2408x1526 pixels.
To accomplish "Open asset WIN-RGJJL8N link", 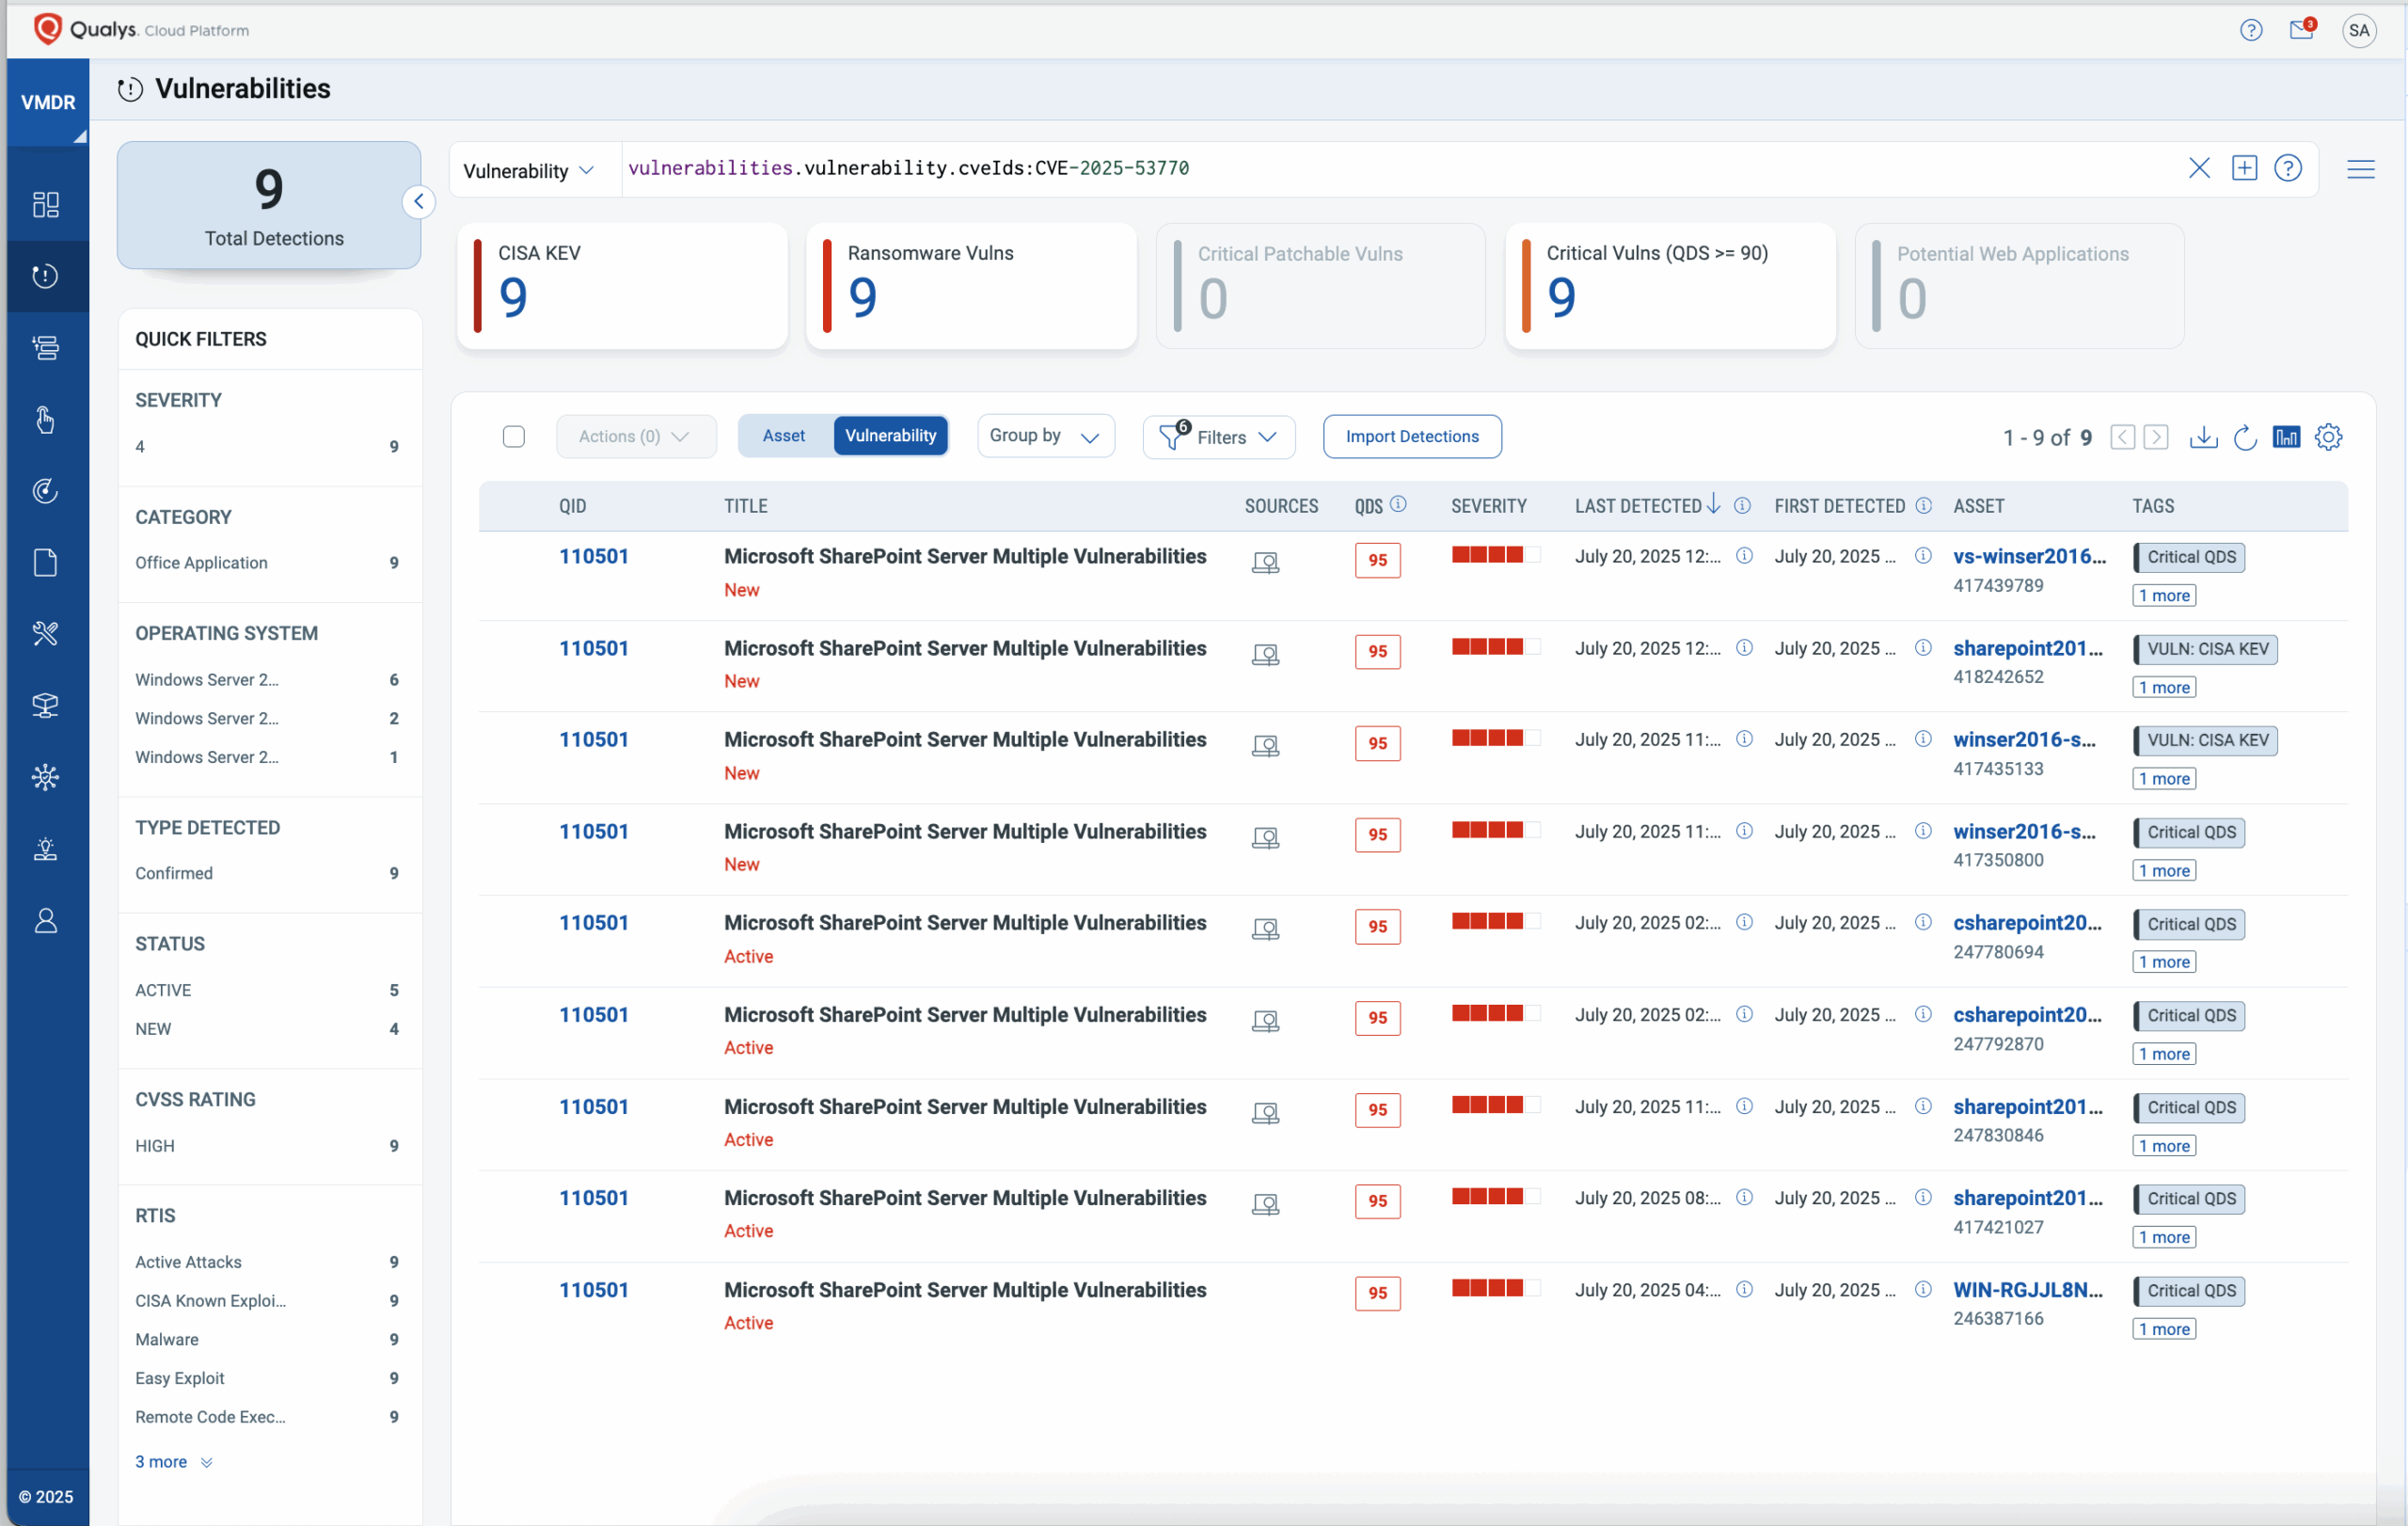I will point(2028,1290).
